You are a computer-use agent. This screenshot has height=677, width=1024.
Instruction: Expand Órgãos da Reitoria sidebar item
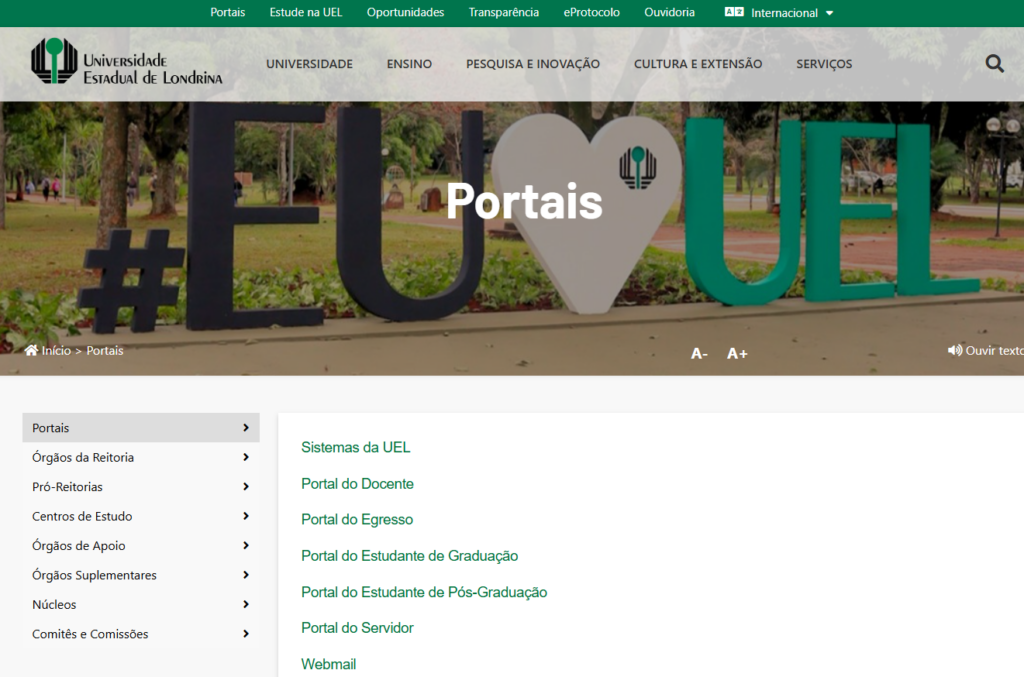pos(246,458)
